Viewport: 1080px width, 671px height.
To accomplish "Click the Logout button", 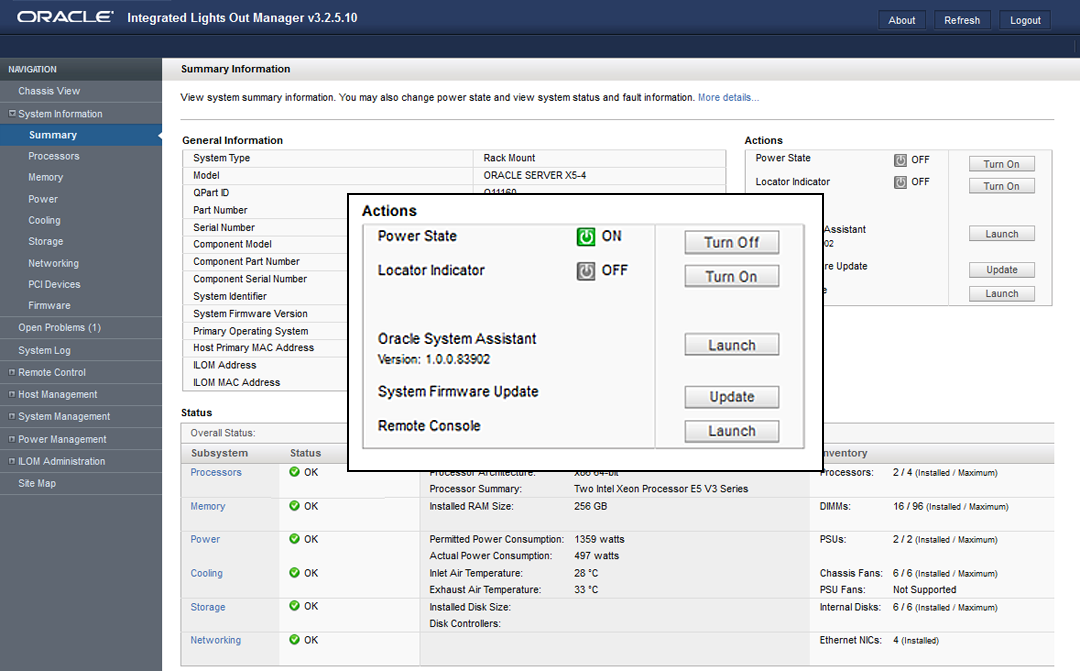I will (1025, 20).
